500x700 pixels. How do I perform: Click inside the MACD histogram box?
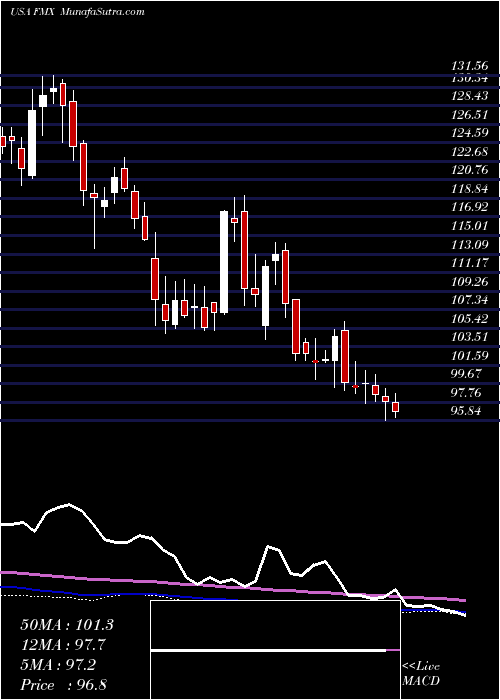[x=275, y=650]
